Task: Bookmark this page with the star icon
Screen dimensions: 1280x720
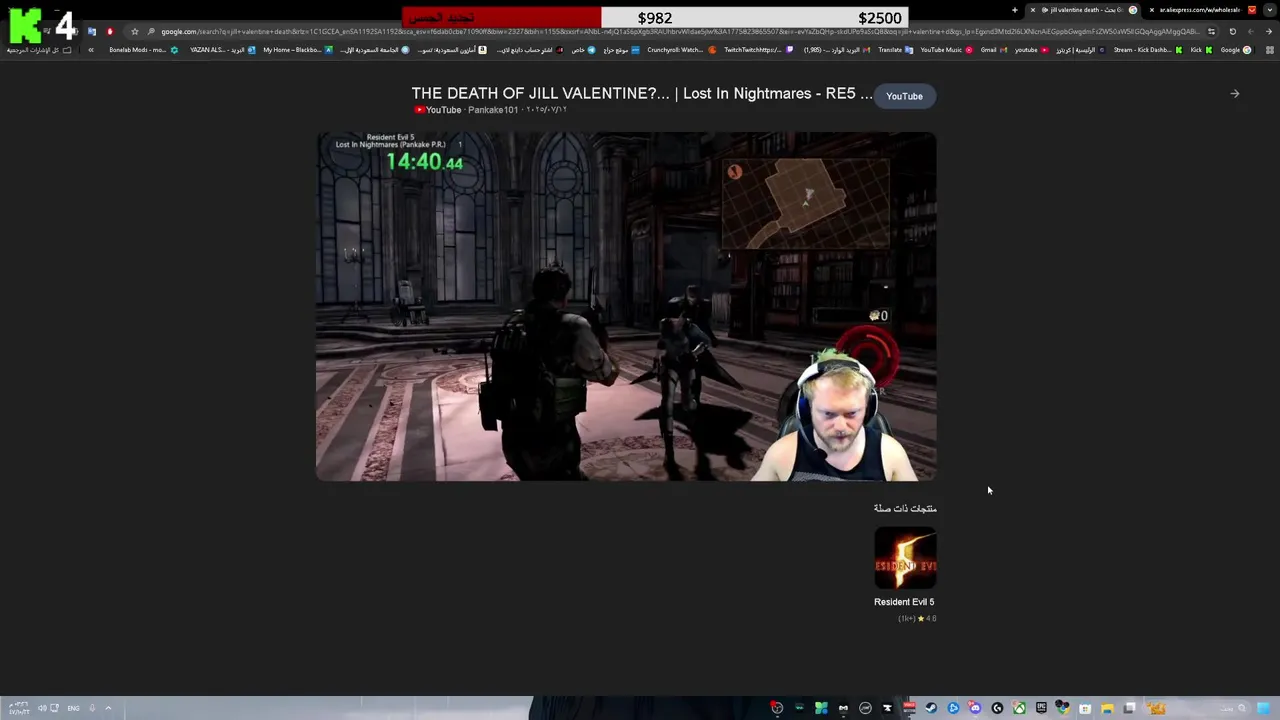Action: 135,32
